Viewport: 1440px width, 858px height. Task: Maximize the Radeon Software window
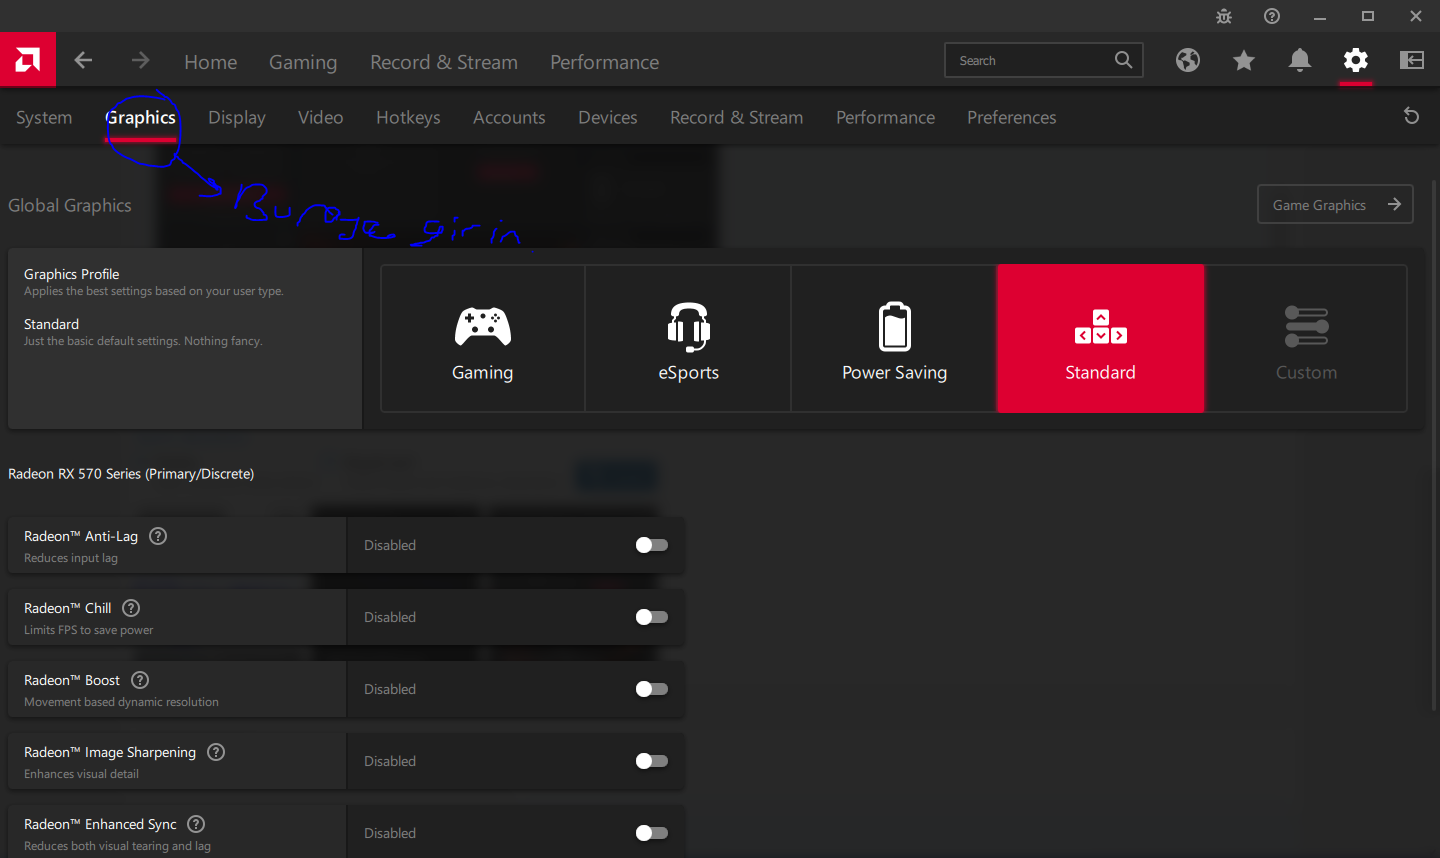point(1368,16)
